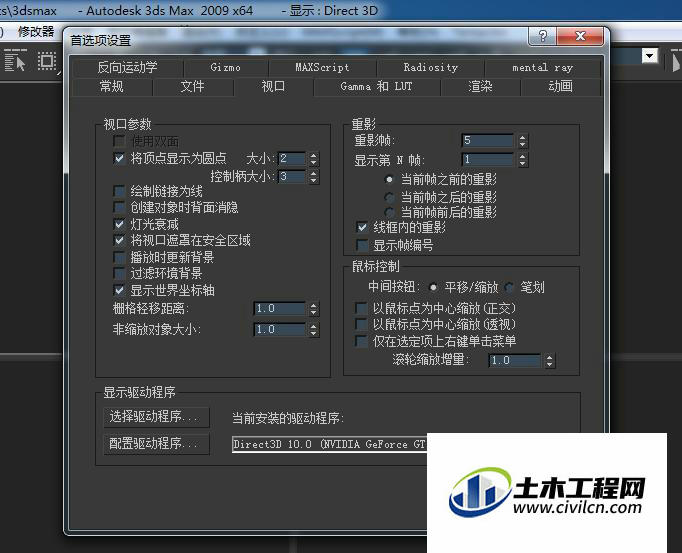
Task: Uncheck 灯光衰减 checkbox
Action: pyautogui.click(x=119, y=224)
